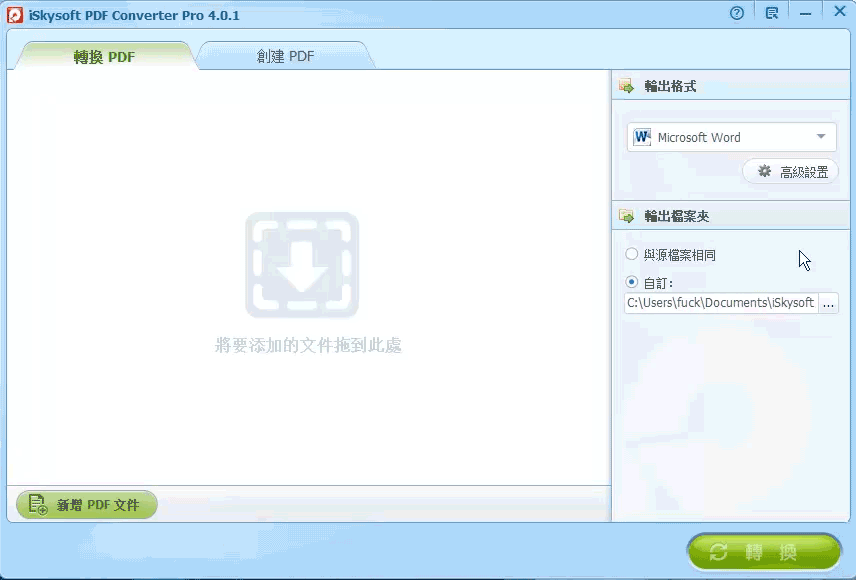Click the 新增 PDF 文件 button
Viewport: 856px width, 580px height.
coord(86,504)
